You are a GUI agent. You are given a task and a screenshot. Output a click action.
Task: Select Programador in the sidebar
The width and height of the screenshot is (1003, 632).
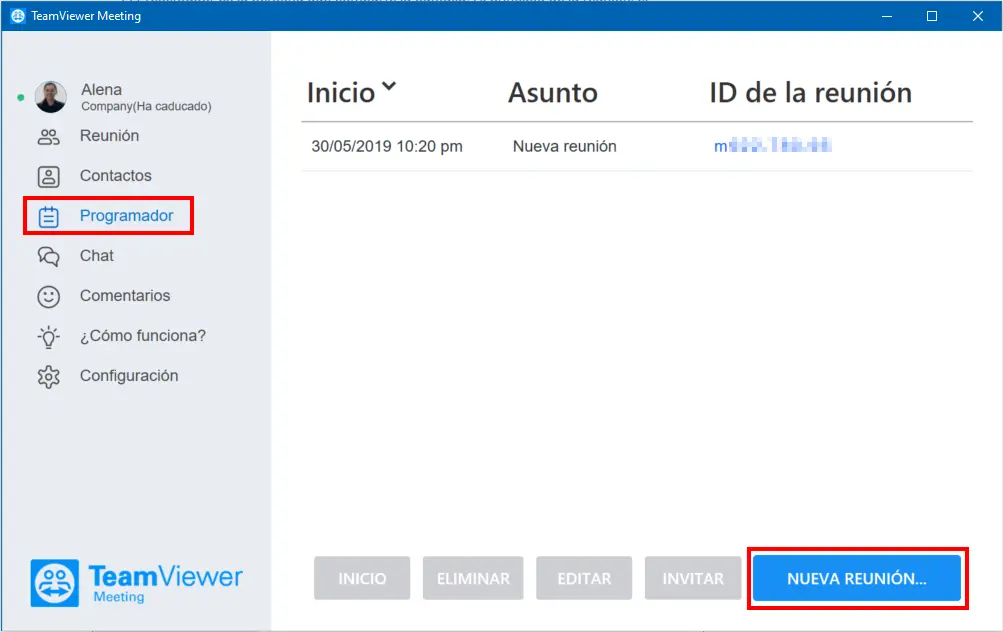pos(126,216)
